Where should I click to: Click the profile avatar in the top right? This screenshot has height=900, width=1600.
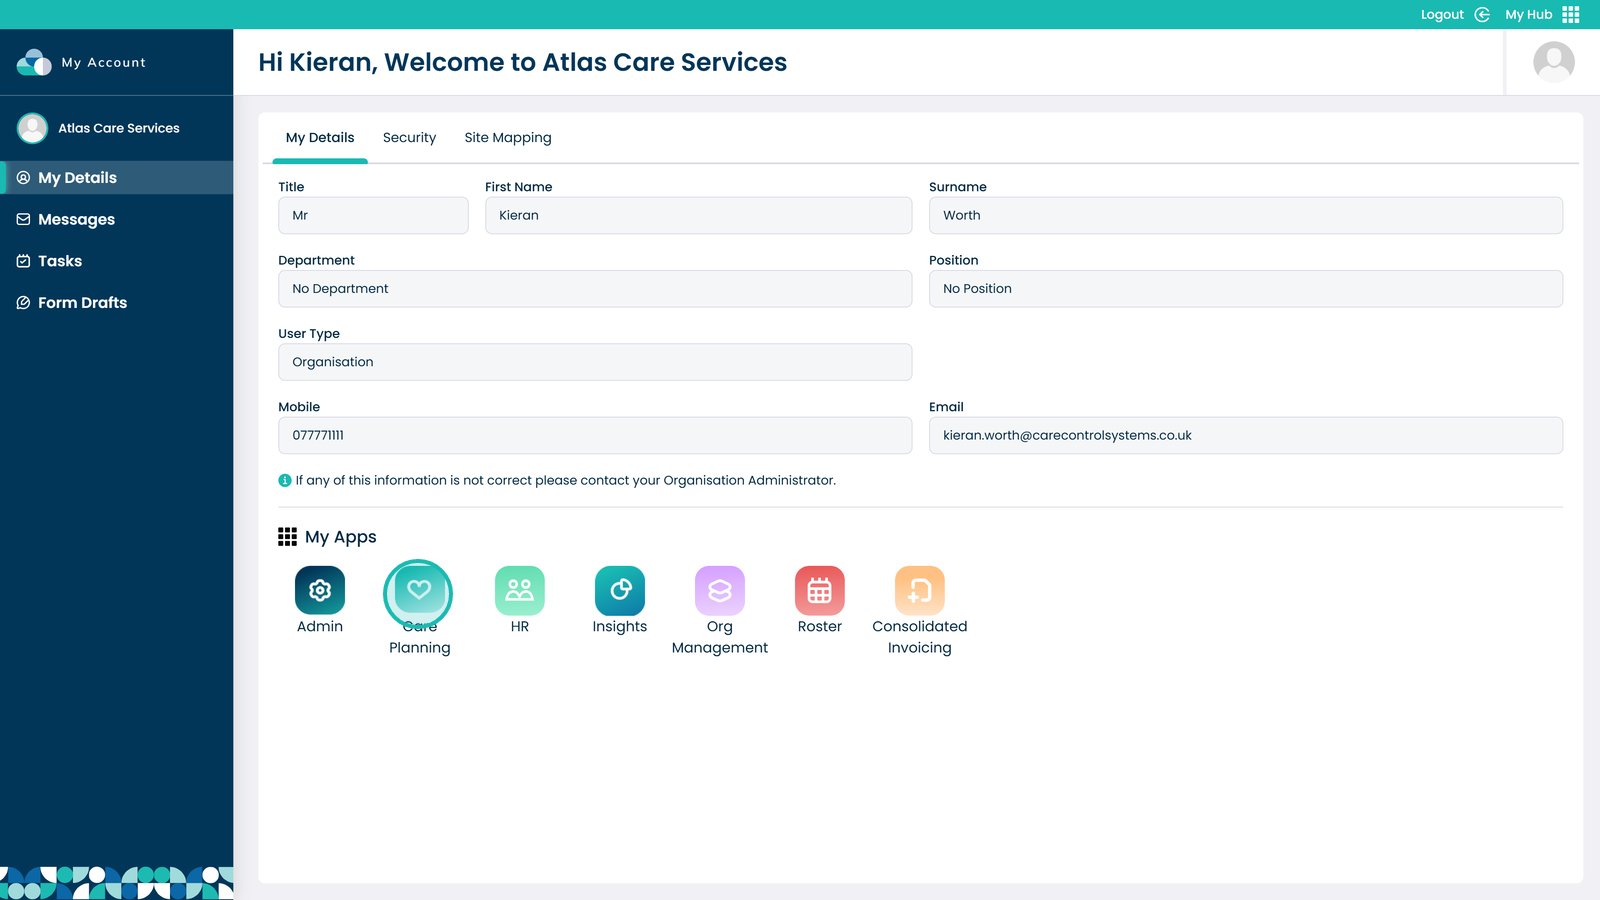pos(1552,62)
